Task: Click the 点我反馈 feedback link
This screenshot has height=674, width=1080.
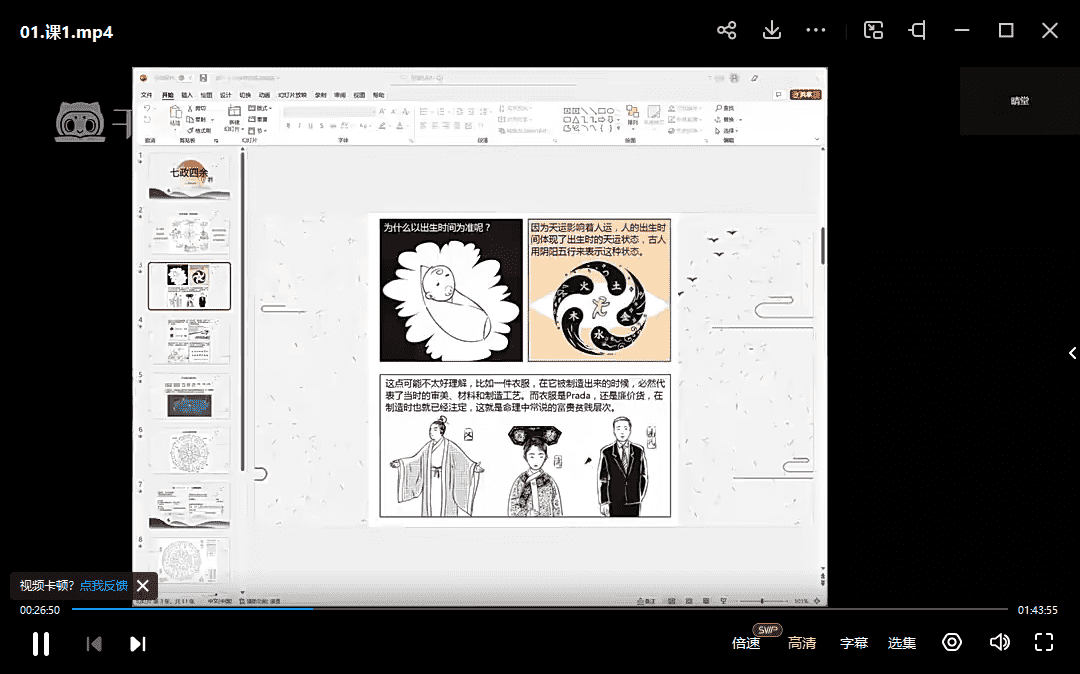Action: [x=104, y=586]
